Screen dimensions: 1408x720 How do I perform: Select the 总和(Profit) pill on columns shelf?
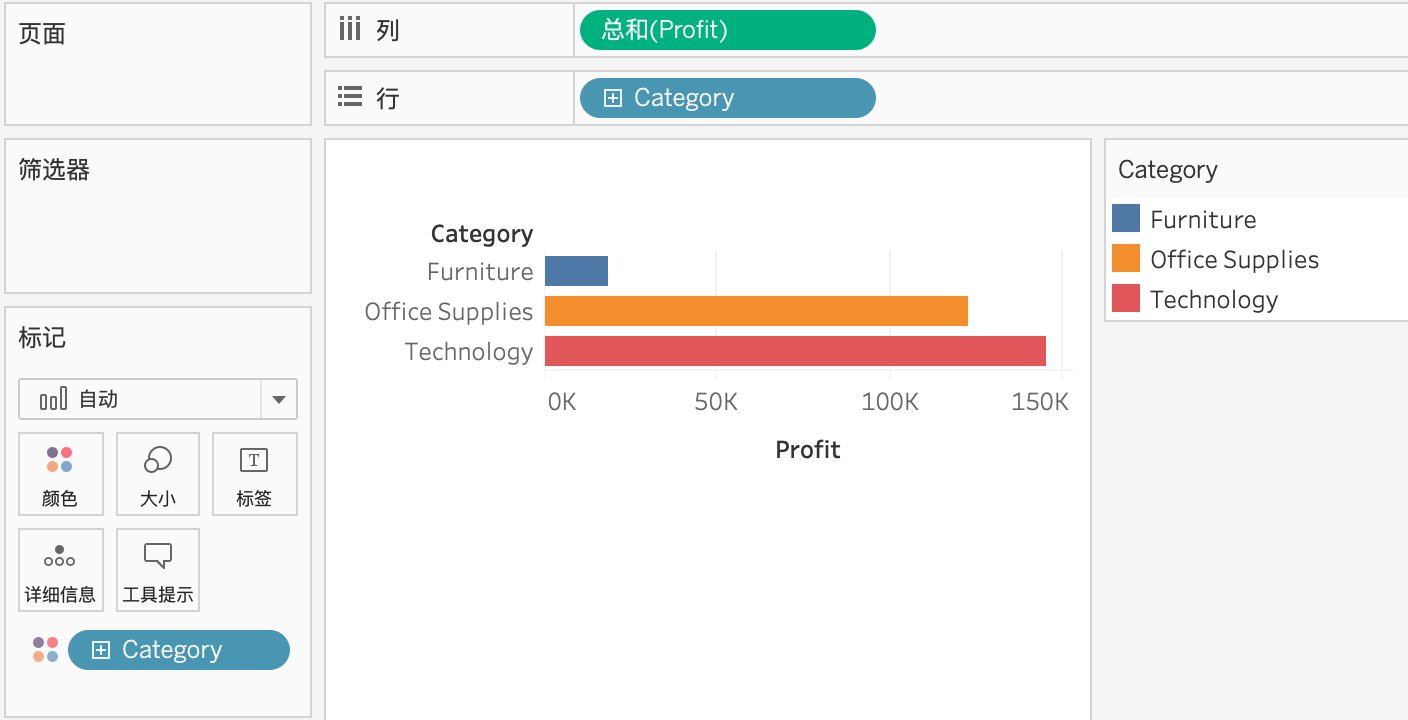727,30
